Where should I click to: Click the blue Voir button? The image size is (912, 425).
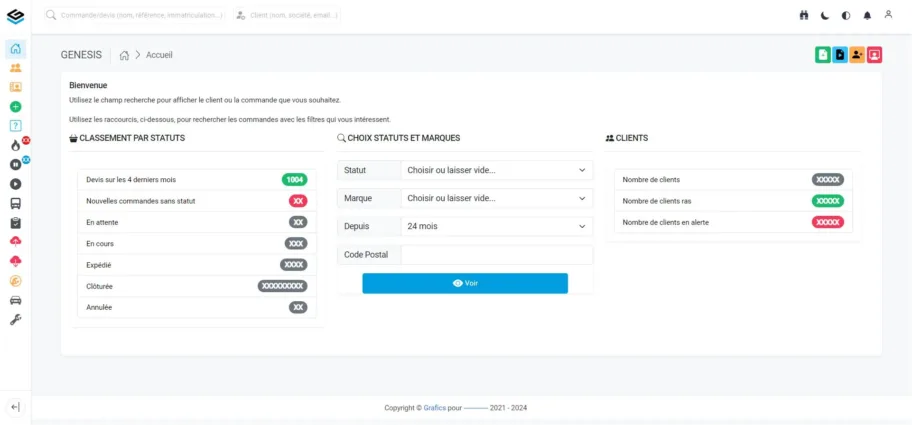click(x=465, y=283)
